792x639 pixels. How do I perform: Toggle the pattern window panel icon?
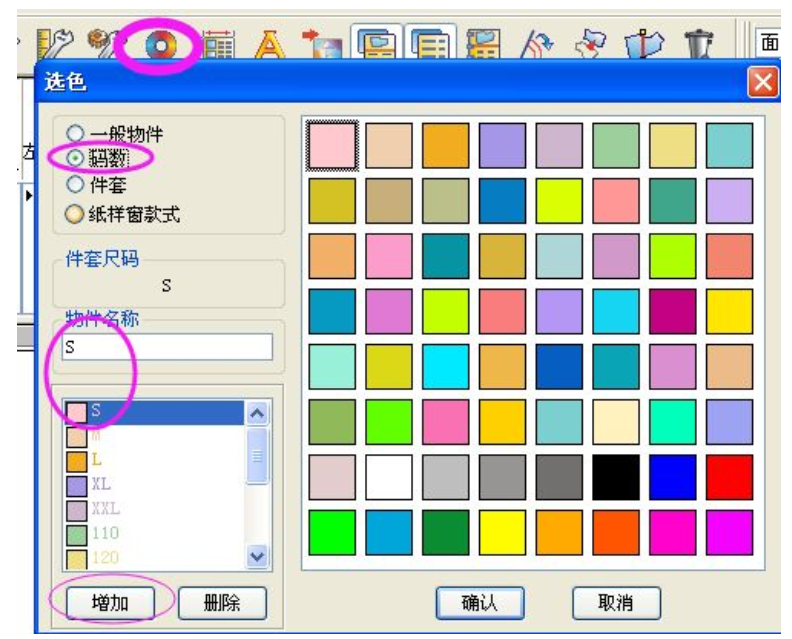[x=376, y=42]
